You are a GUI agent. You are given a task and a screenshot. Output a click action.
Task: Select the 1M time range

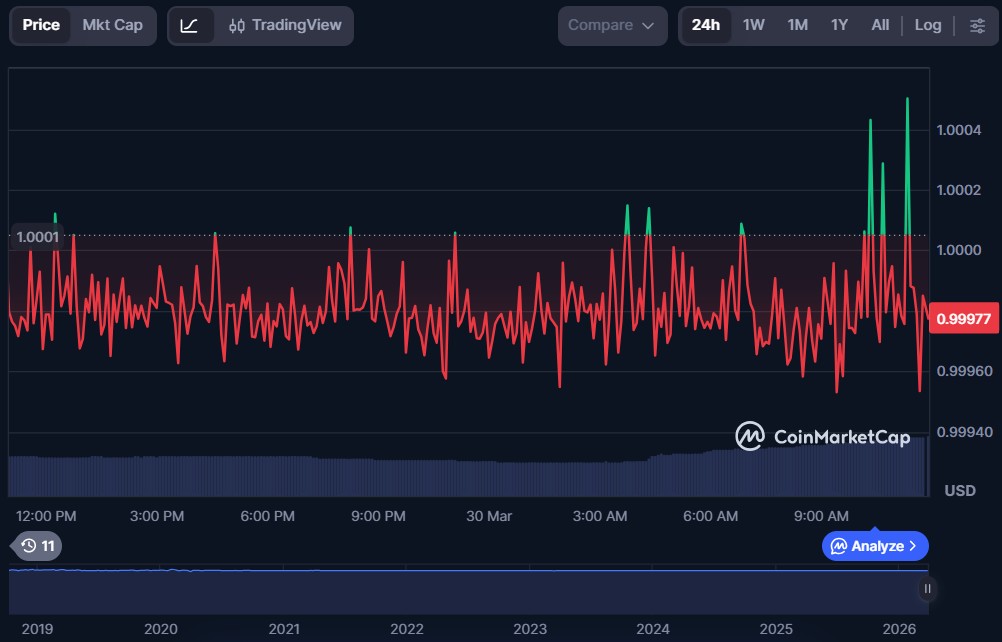[797, 25]
